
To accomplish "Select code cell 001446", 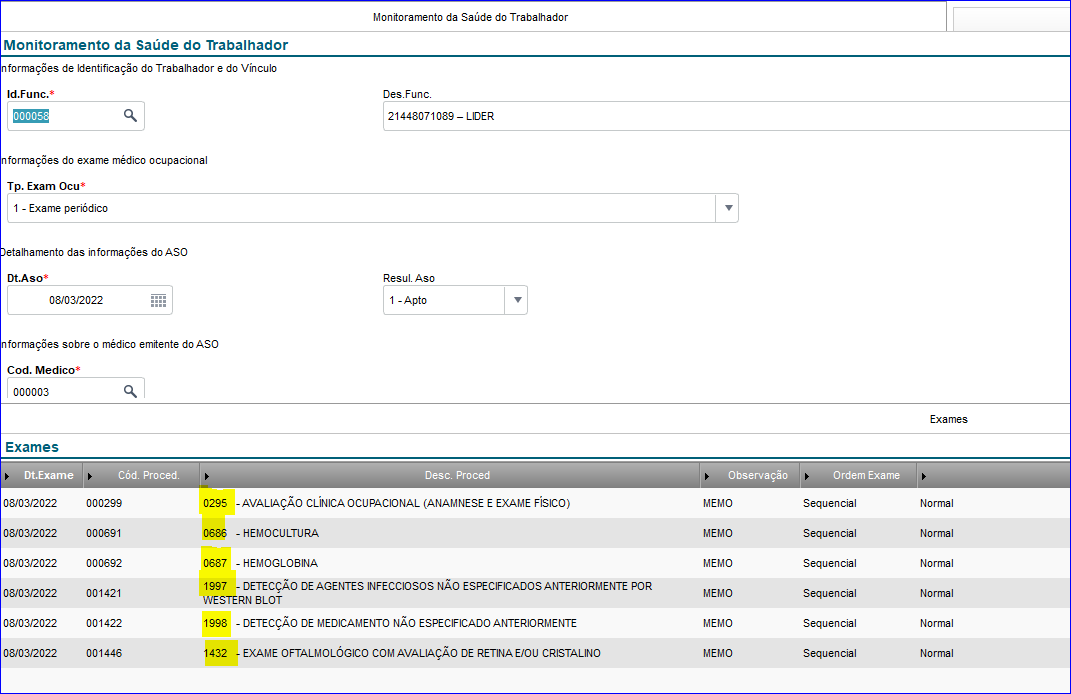I will [104, 654].
